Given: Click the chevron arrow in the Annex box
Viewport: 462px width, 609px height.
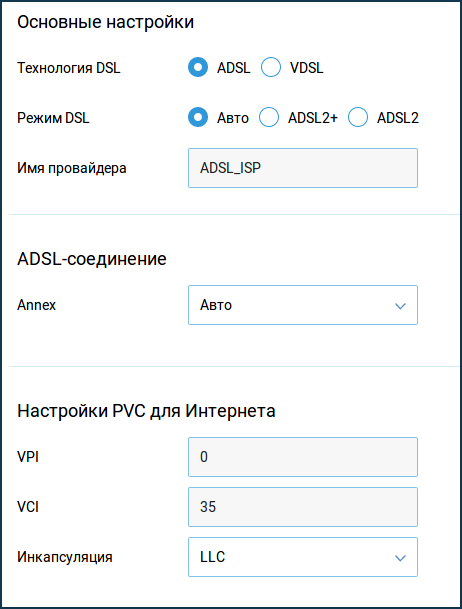Looking at the screenshot, I should coord(400,306).
